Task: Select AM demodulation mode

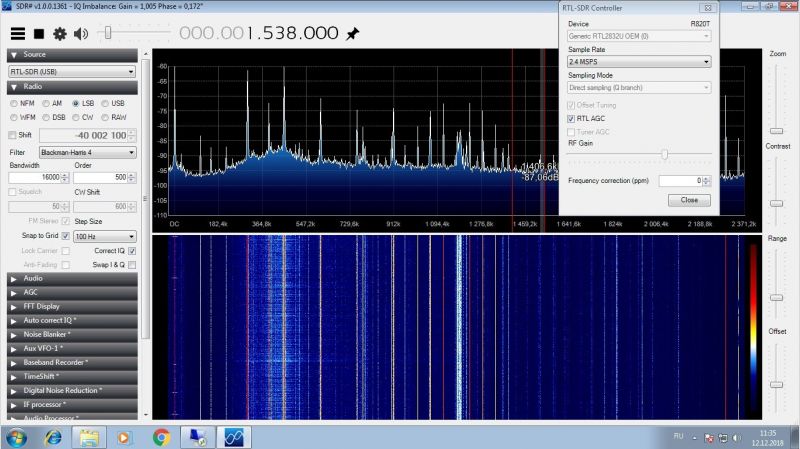Action: (x=52, y=103)
